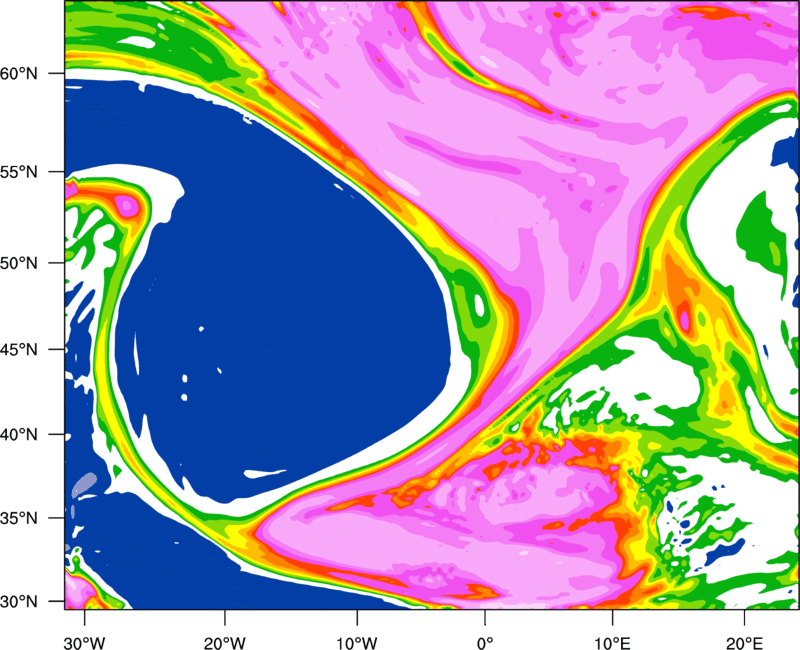Click the 45°N latitude label
Screen dimensions: 800x650
(x=19, y=349)
